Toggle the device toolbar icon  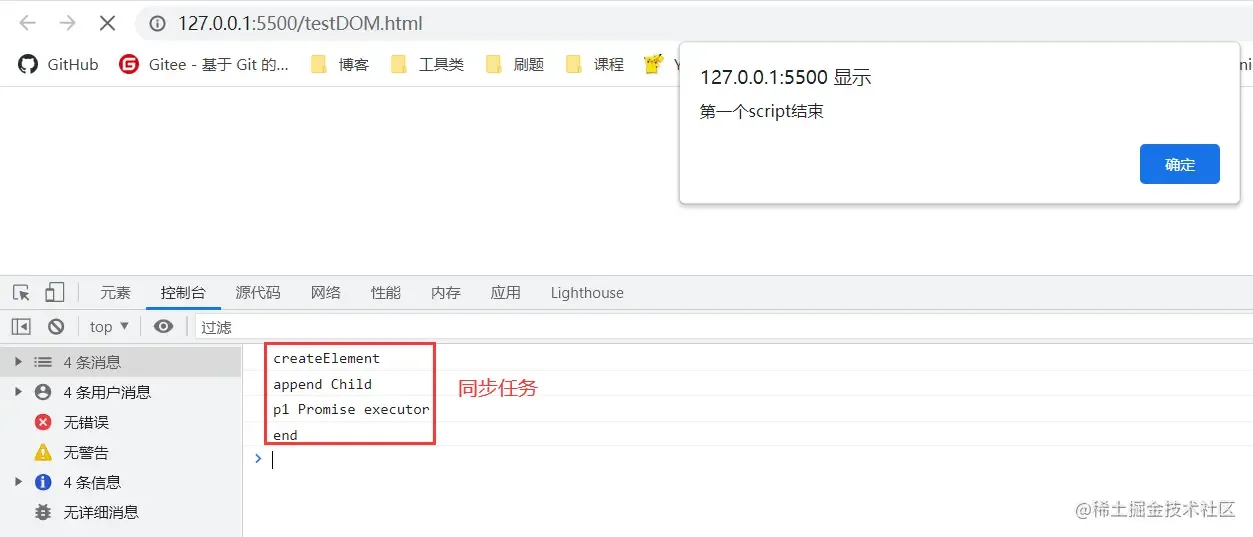tap(54, 293)
